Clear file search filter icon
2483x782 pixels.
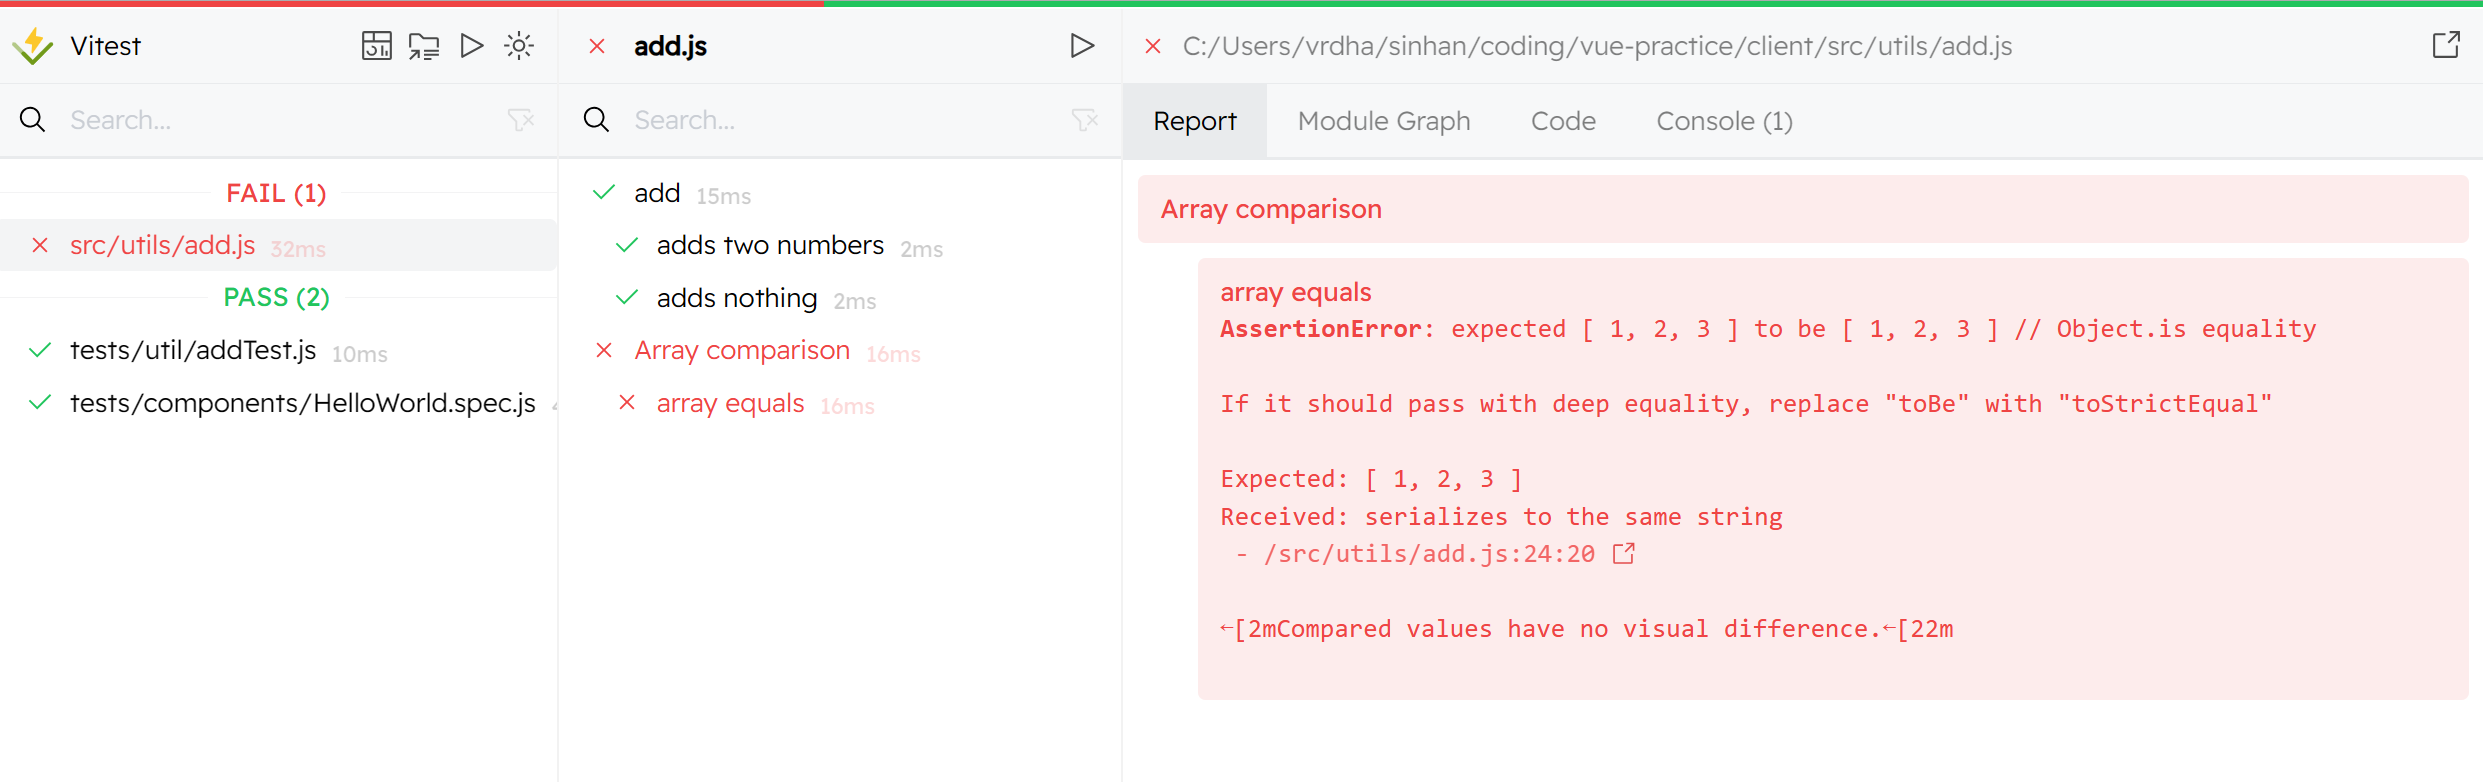point(521,120)
